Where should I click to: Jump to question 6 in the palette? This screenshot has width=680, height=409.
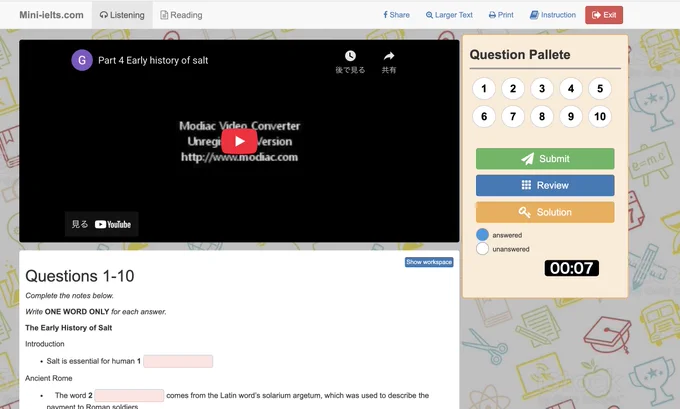coord(484,116)
